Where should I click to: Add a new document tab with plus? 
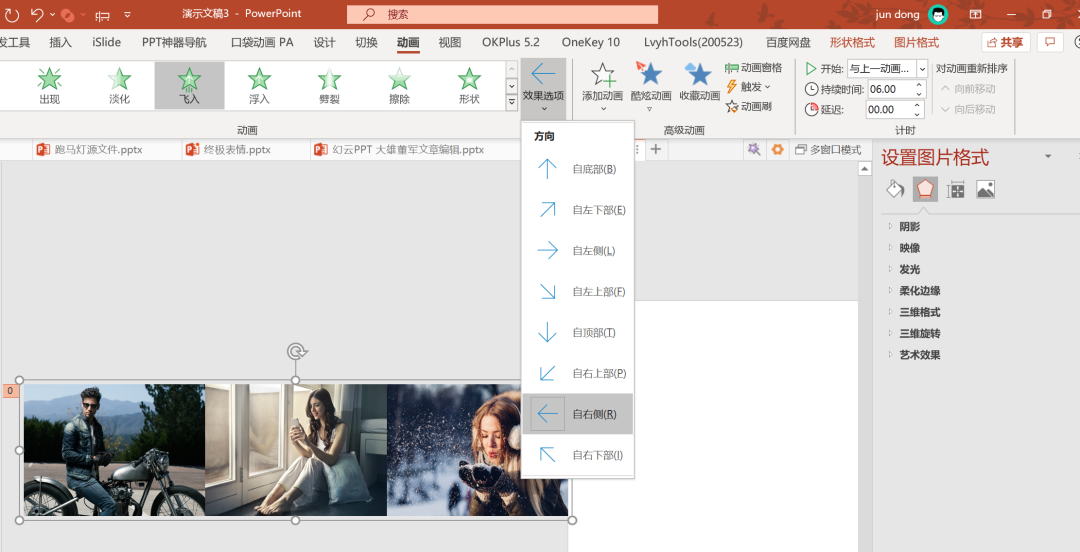(656, 149)
